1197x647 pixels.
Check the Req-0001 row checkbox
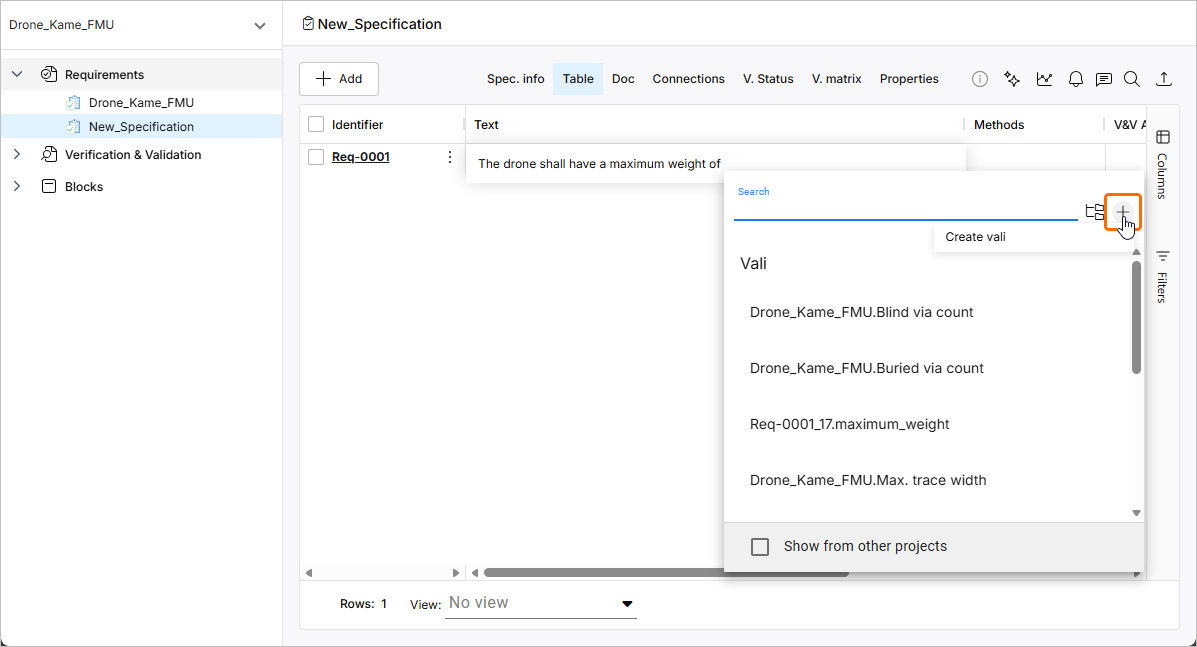click(x=316, y=157)
